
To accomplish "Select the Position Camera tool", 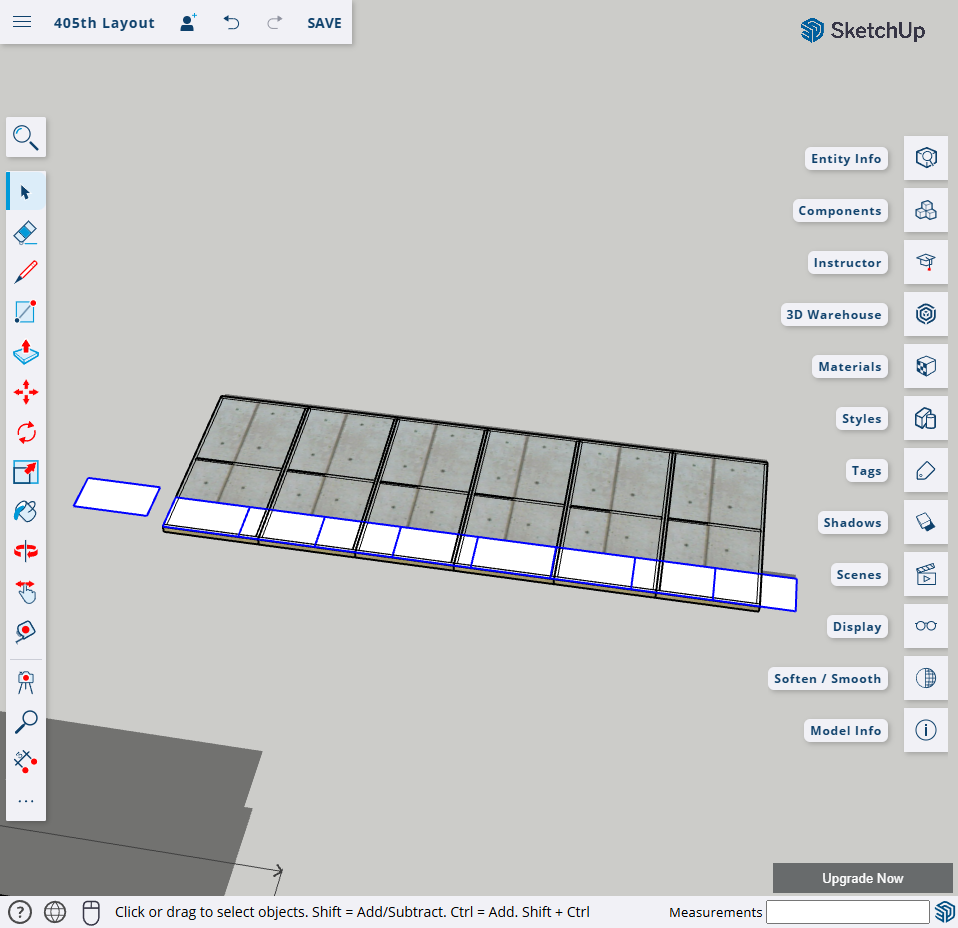I will (26, 682).
